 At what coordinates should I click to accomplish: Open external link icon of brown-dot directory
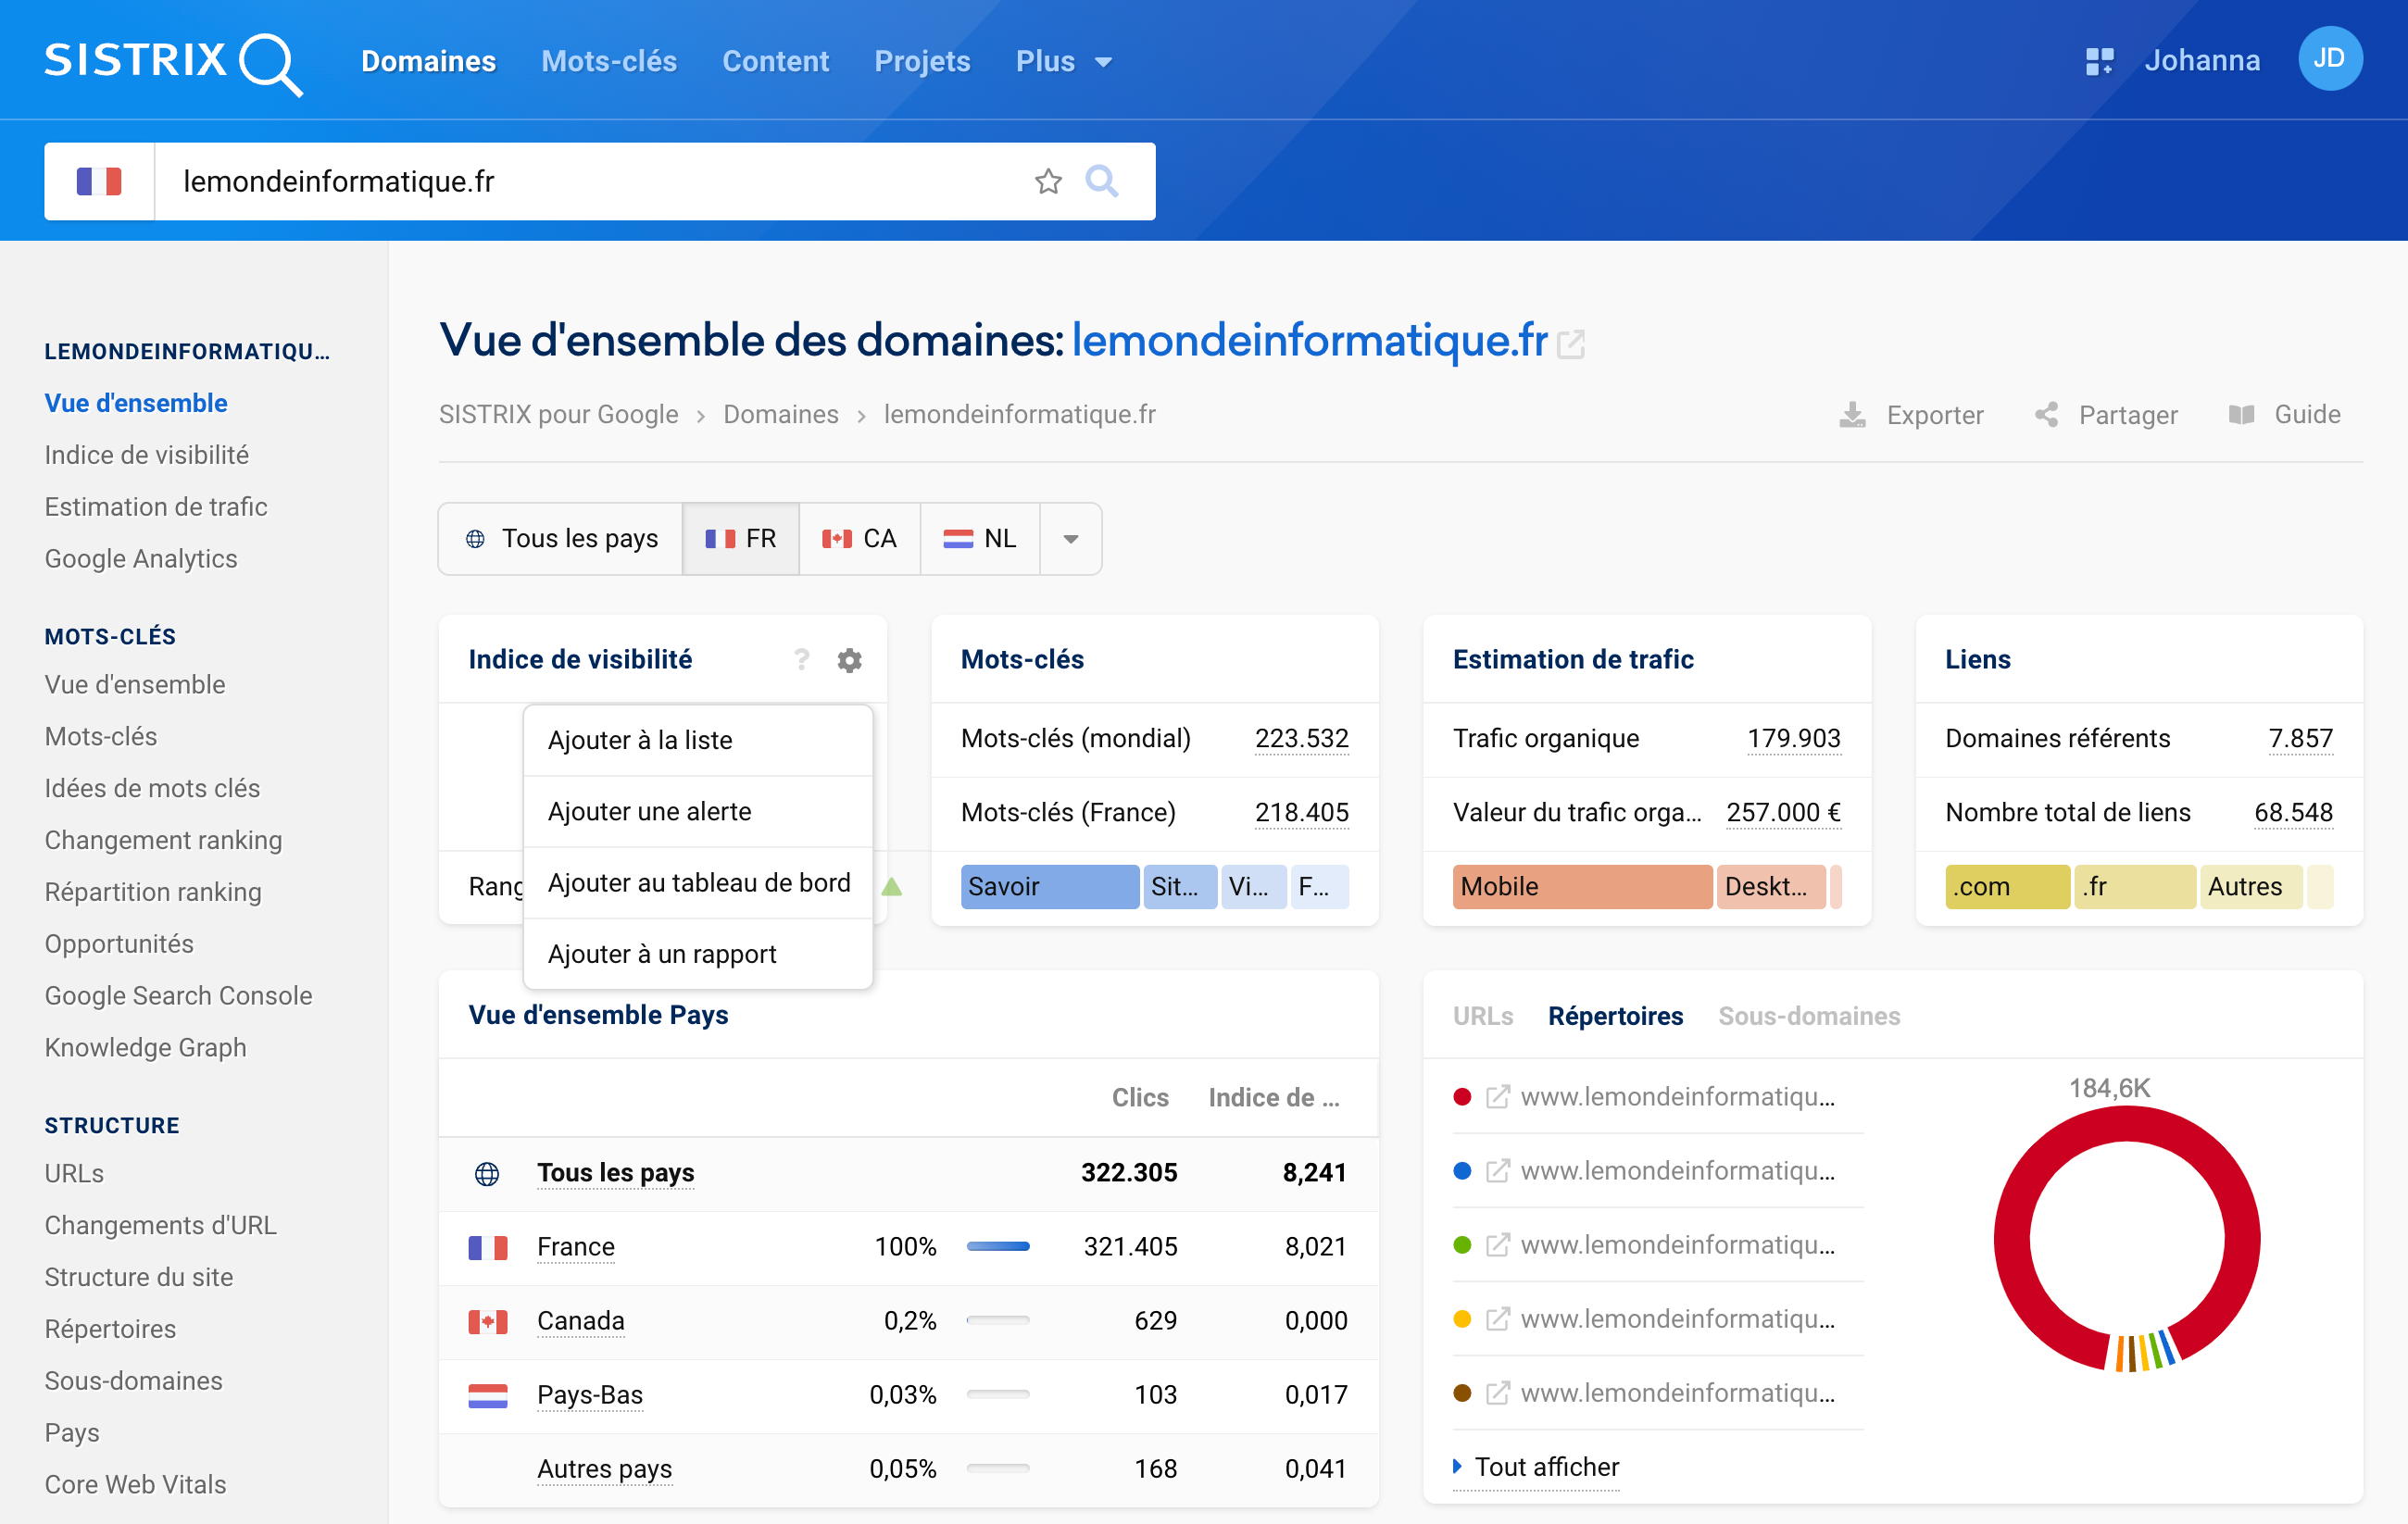click(1497, 1393)
